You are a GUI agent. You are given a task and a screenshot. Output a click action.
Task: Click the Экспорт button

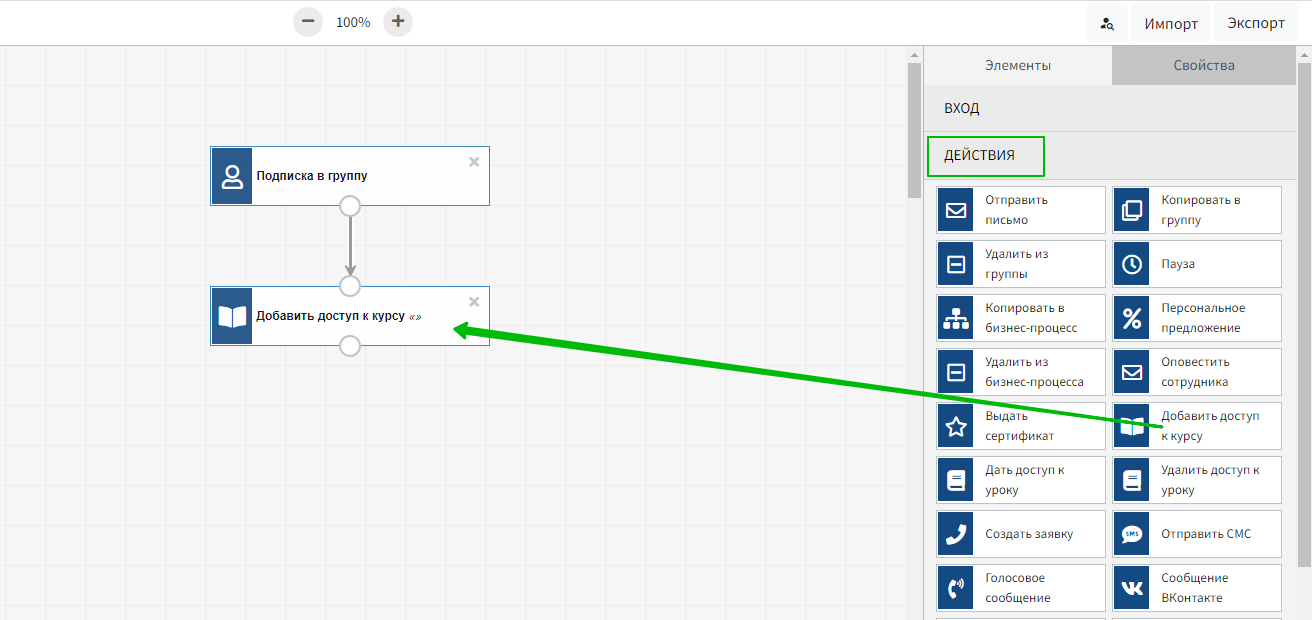[x=1255, y=23]
